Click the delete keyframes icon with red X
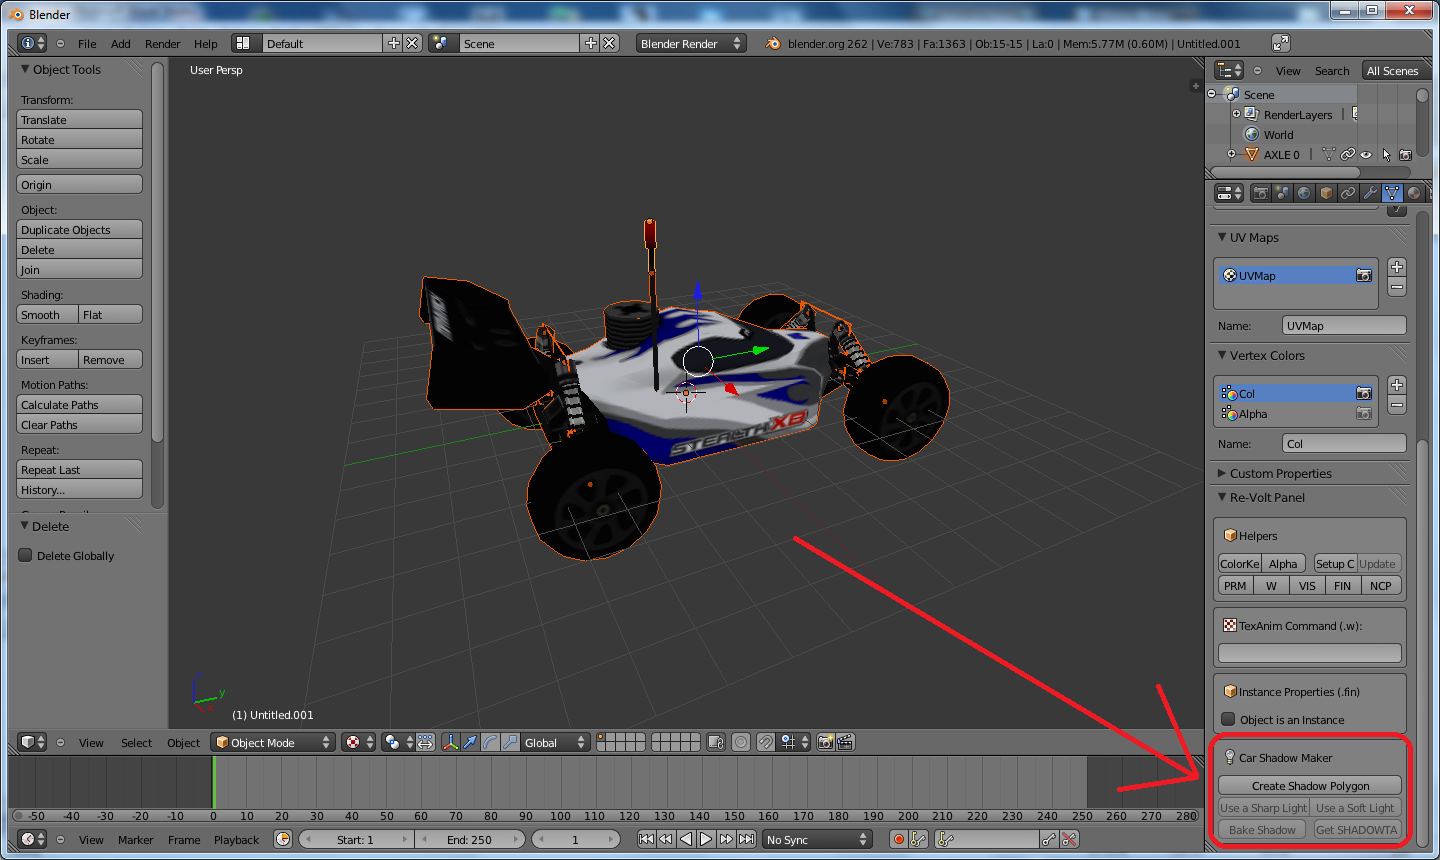This screenshot has height=860, width=1440. click(1069, 839)
